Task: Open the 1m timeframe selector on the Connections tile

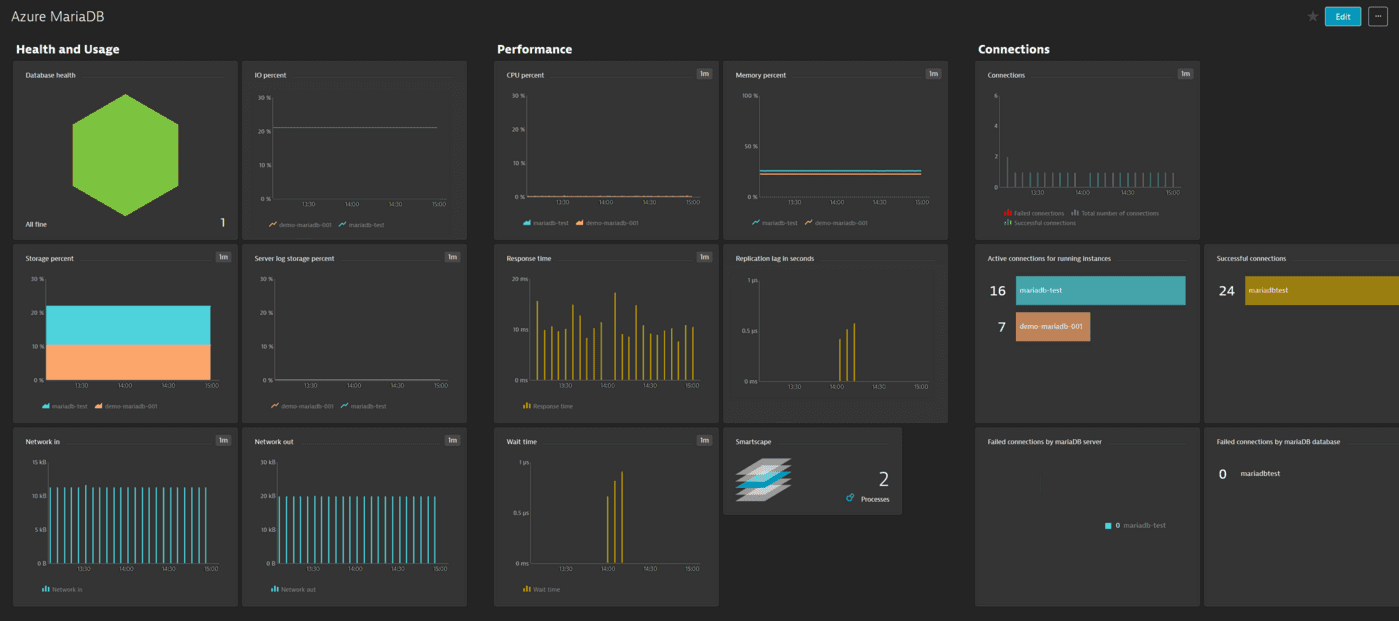Action: [1184, 74]
